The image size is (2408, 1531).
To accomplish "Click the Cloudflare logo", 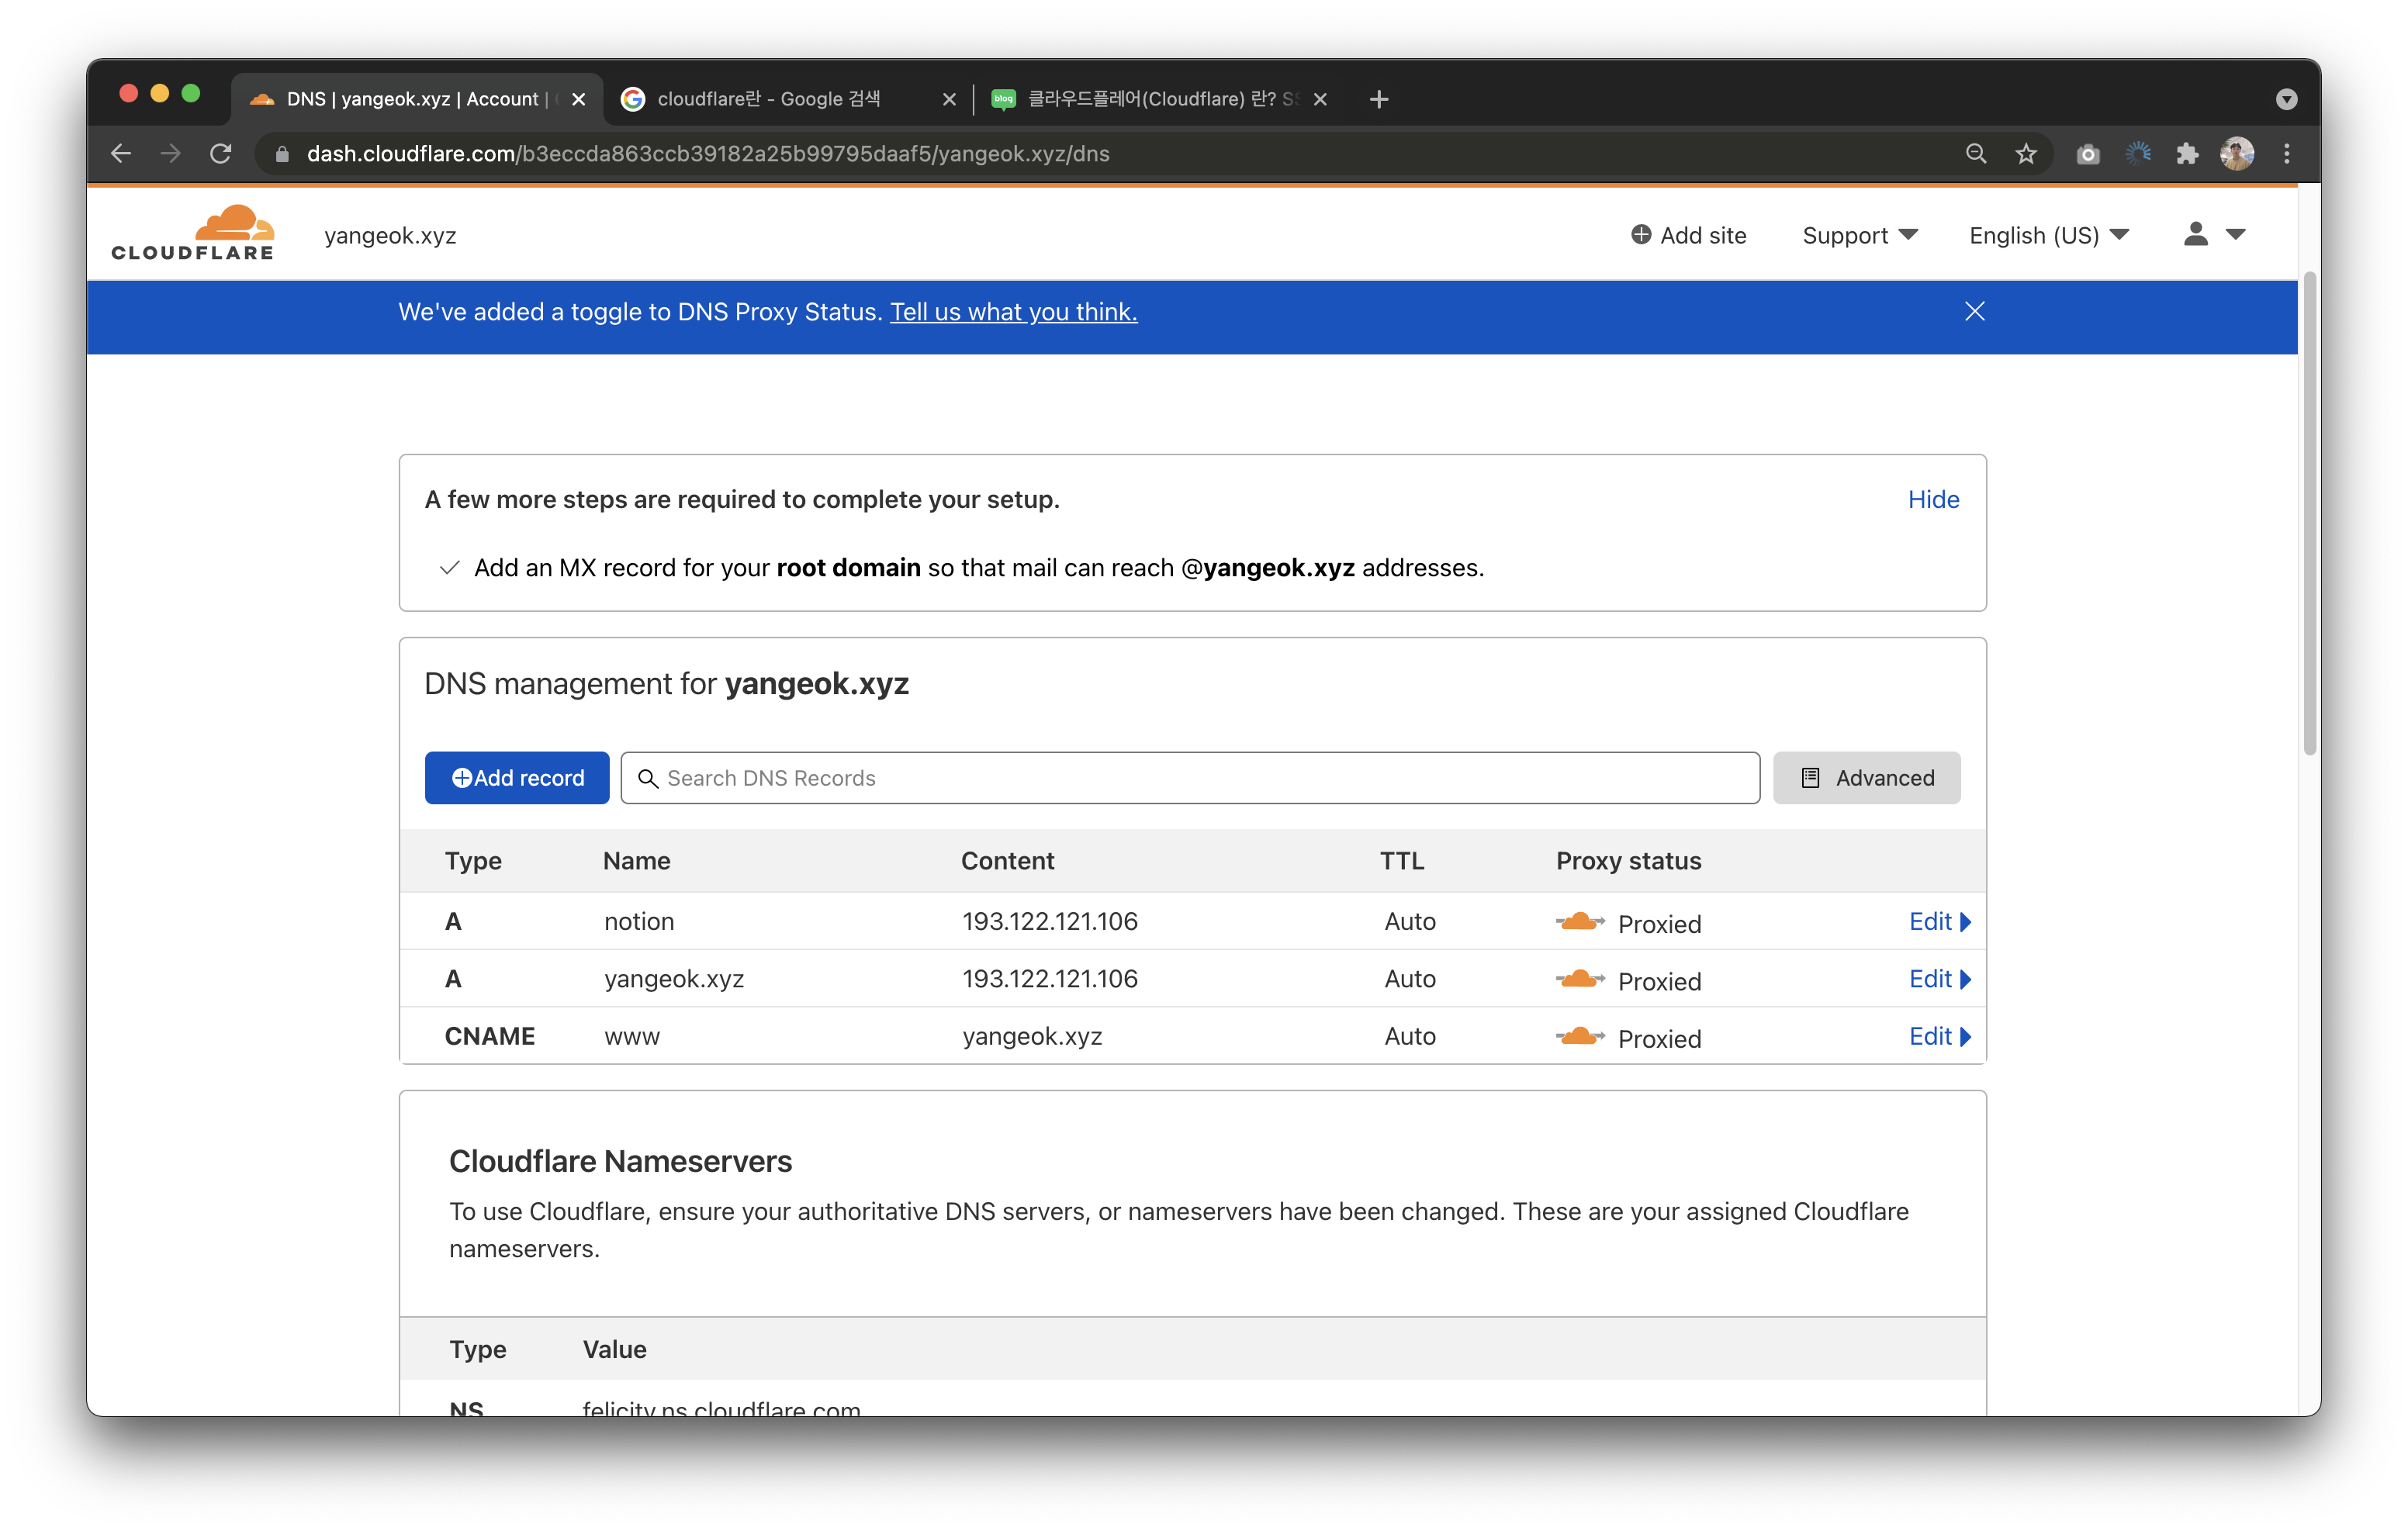I will 193,233.
